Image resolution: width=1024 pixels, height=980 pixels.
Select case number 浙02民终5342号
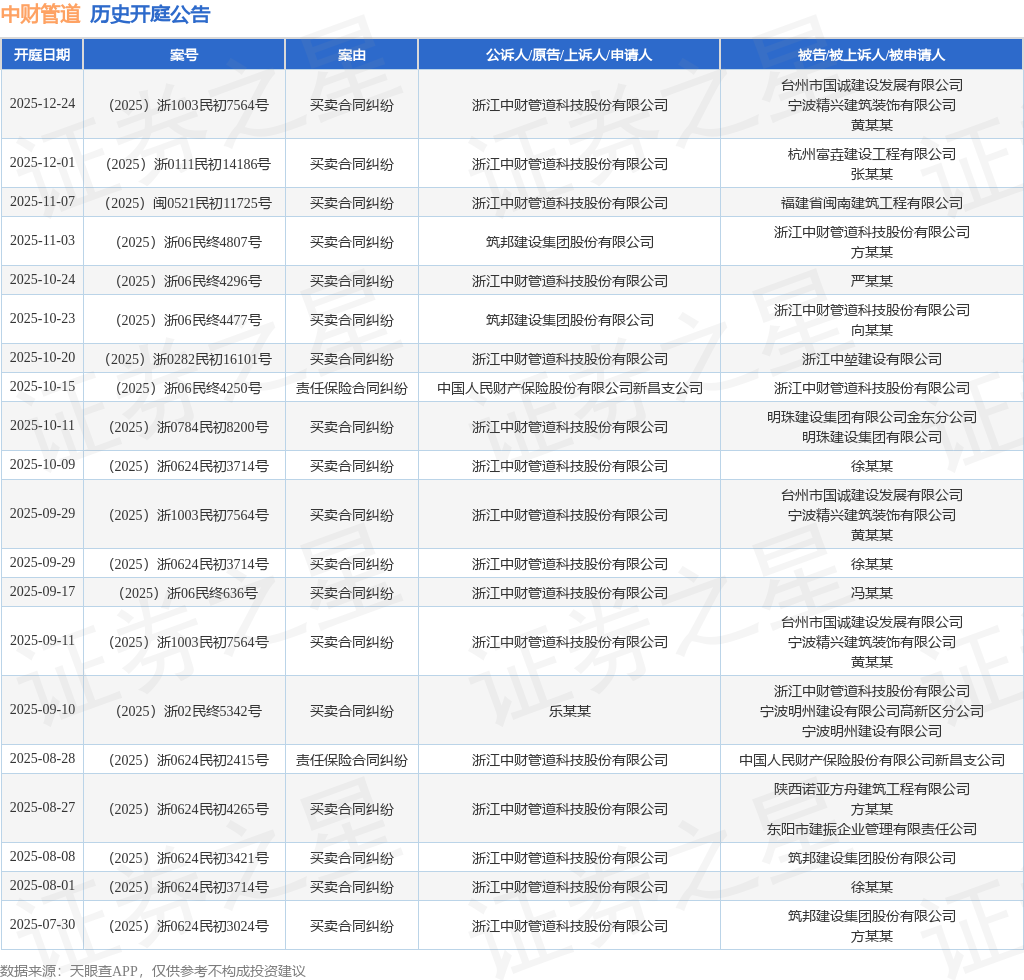click(189, 711)
